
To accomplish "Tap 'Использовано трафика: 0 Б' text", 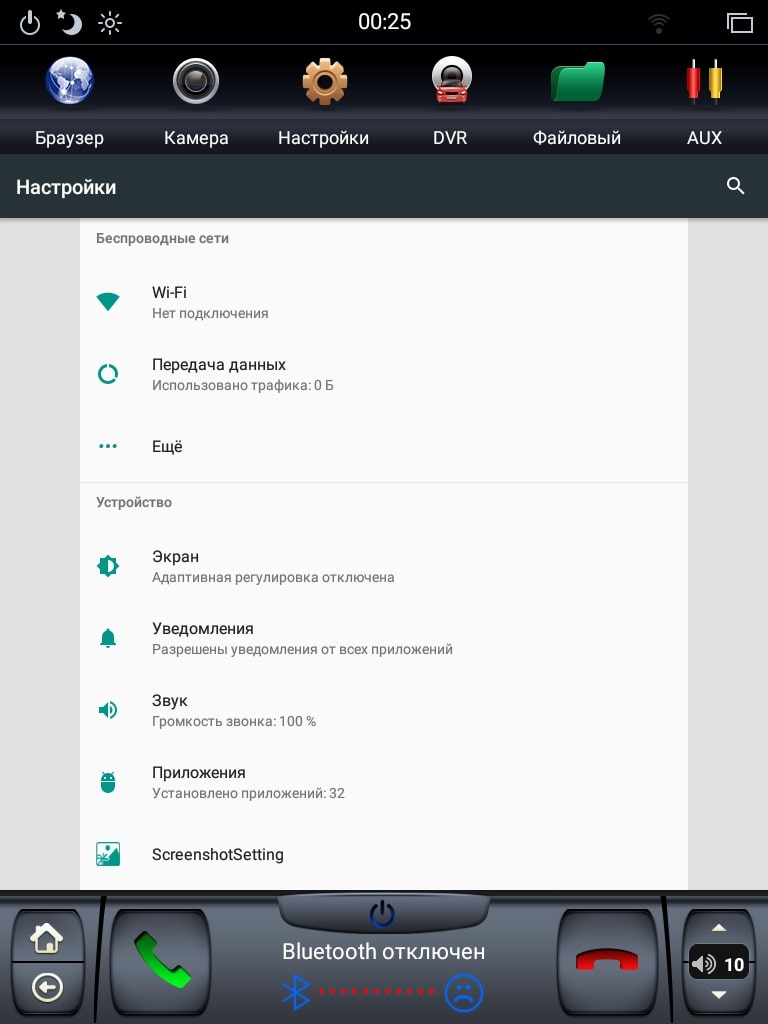I will coord(243,385).
